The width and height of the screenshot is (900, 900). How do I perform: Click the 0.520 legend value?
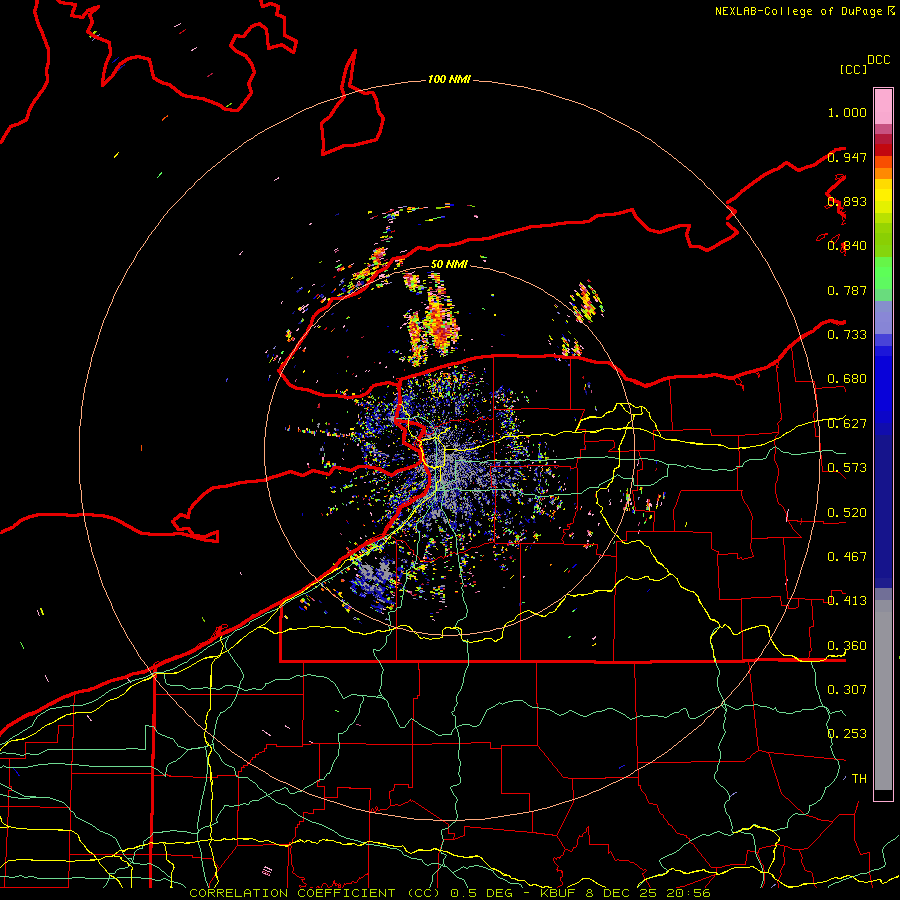pyautogui.click(x=847, y=512)
